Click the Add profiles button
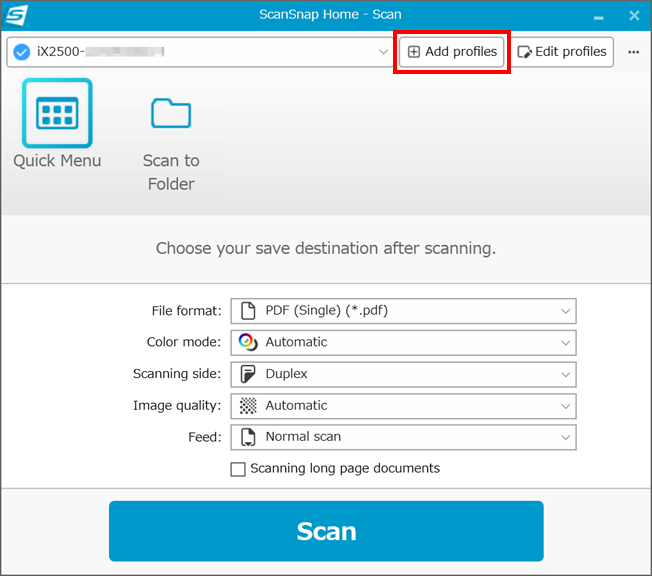 coord(452,52)
